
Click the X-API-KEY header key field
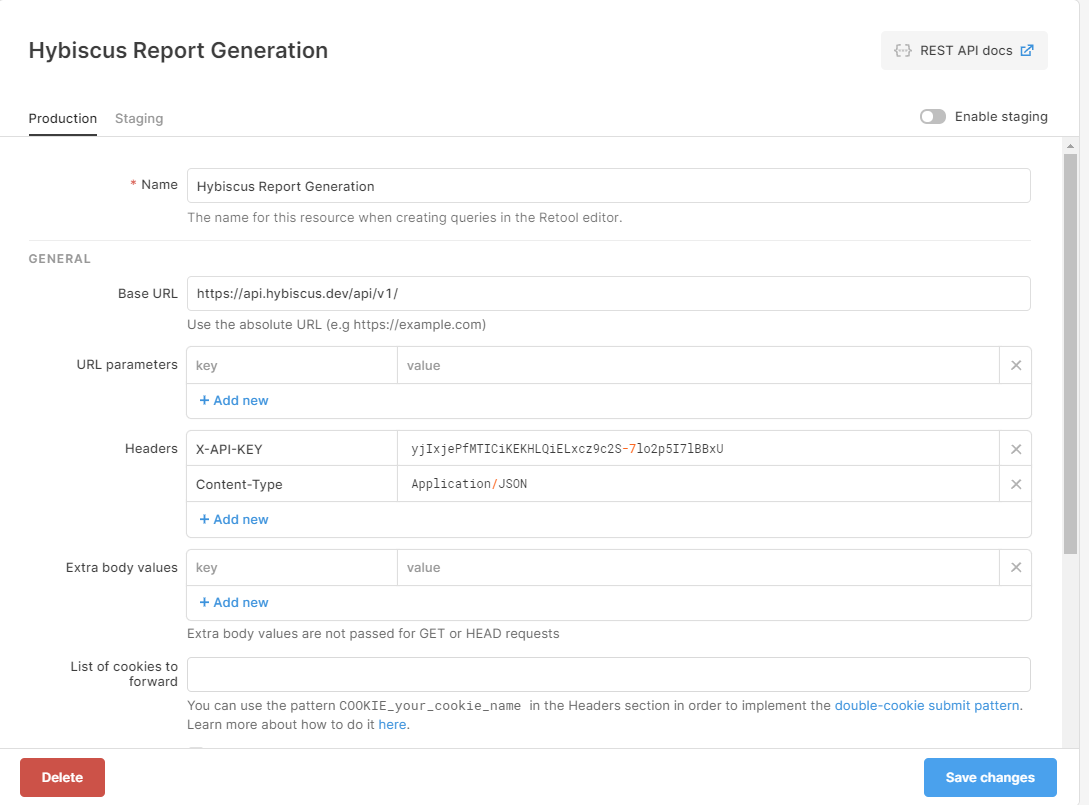click(x=292, y=449)
